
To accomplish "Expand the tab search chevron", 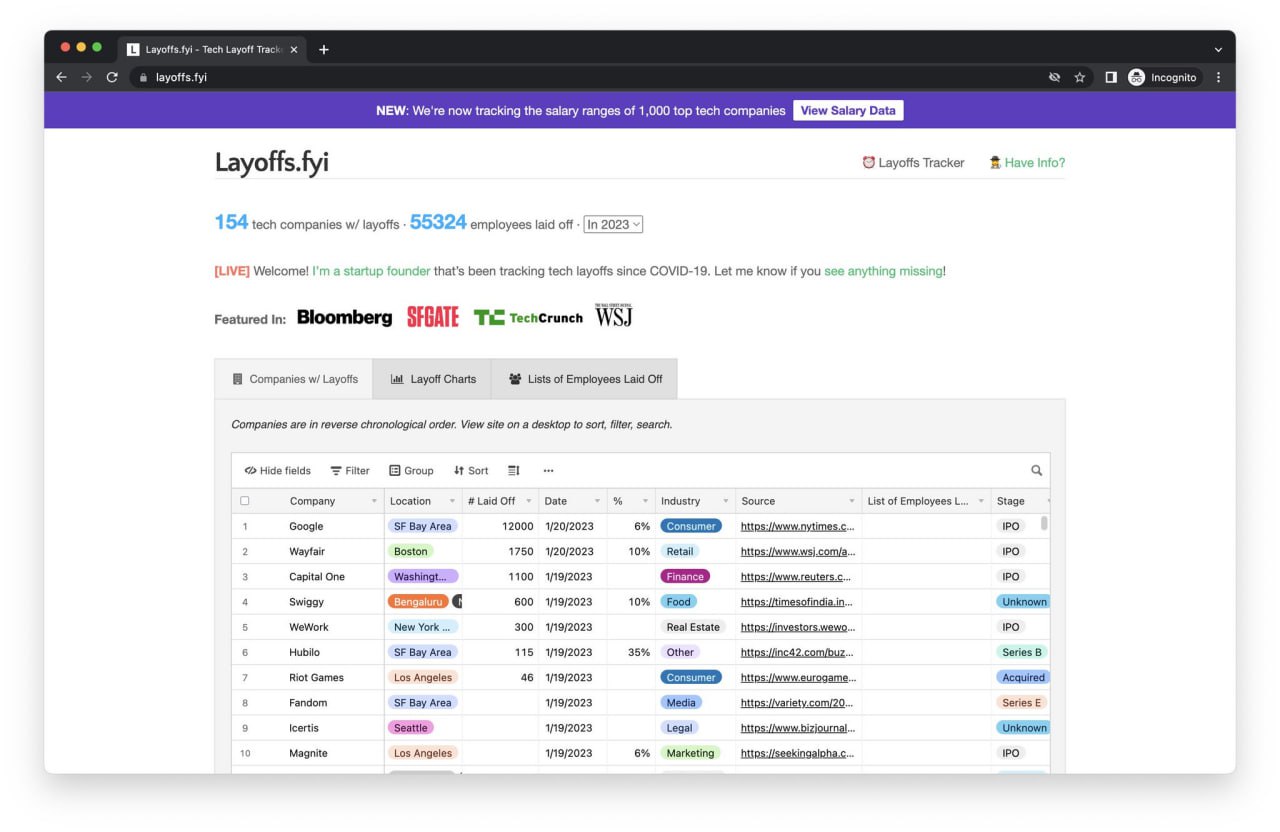I will 1218,50.
